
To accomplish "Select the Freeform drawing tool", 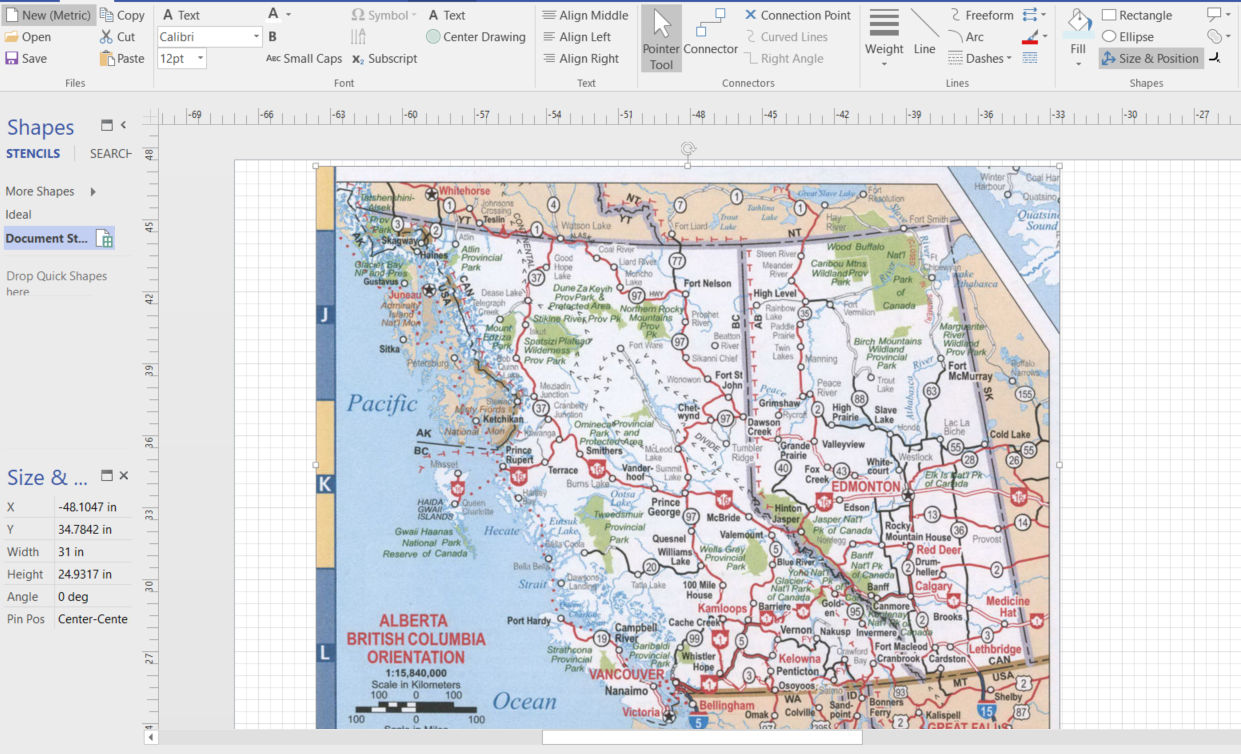I will [979, 15].
